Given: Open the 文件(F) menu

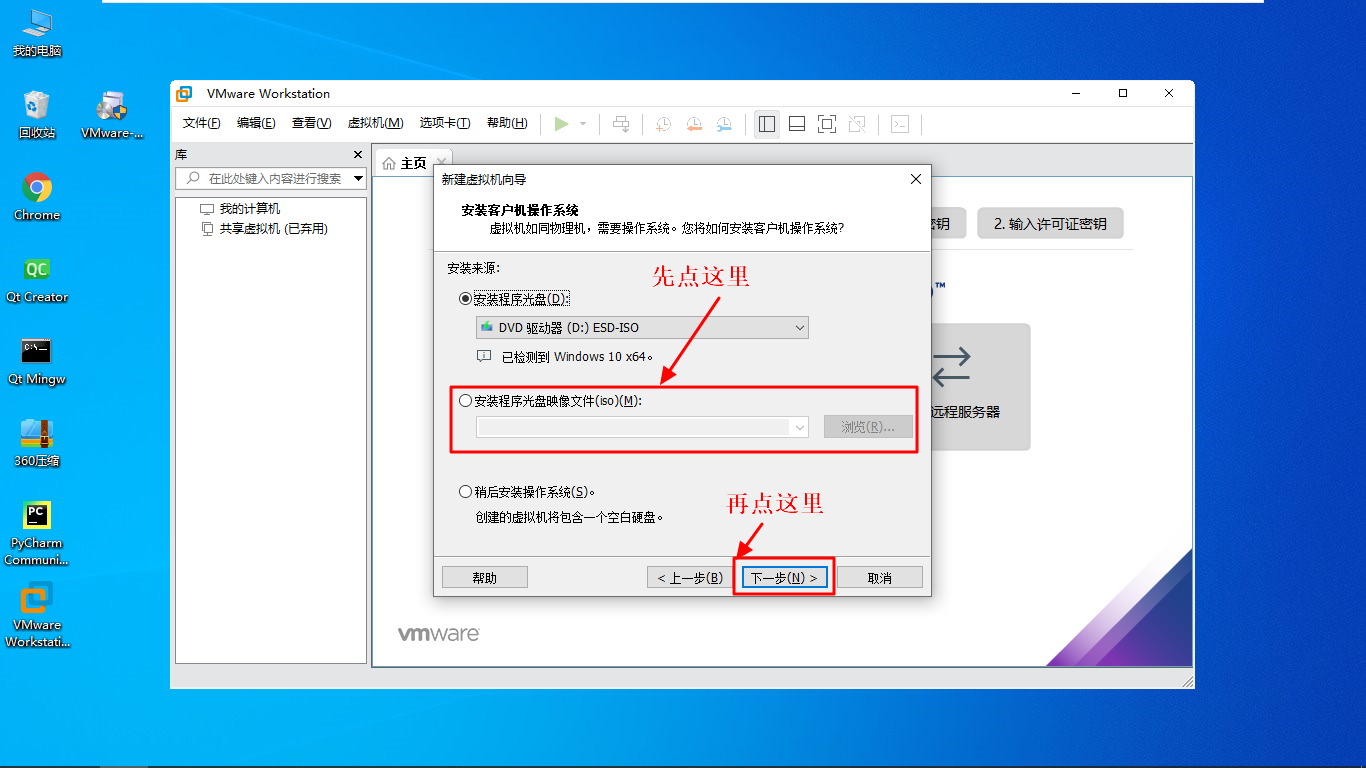Looking at the screenshot, I should [x=202, y=123].
